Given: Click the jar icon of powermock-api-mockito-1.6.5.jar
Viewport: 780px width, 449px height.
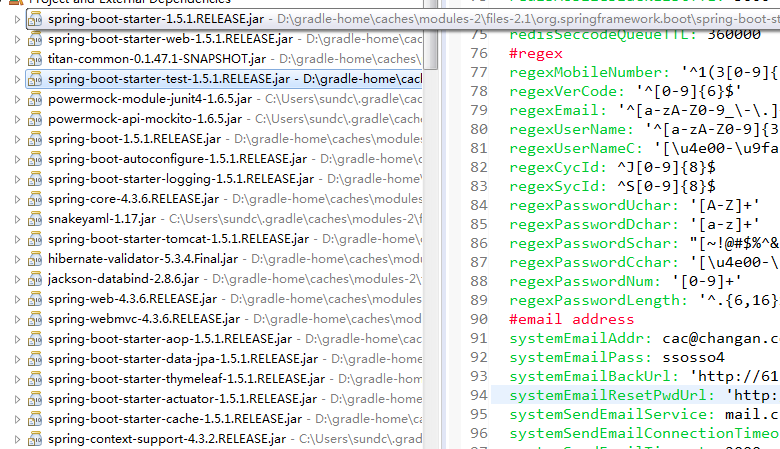Looking at the screenshot, I should (35, 119).
